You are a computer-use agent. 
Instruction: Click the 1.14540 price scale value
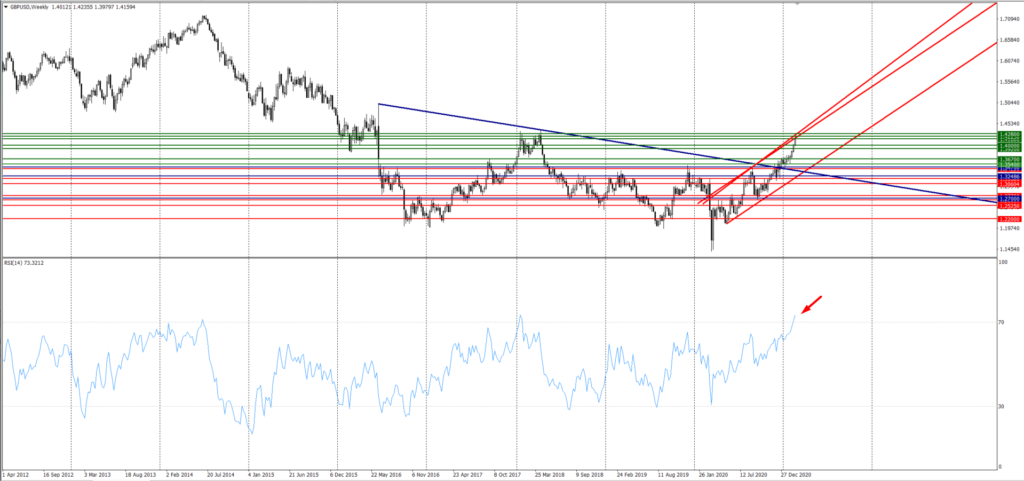click(x=1010, y=249)
